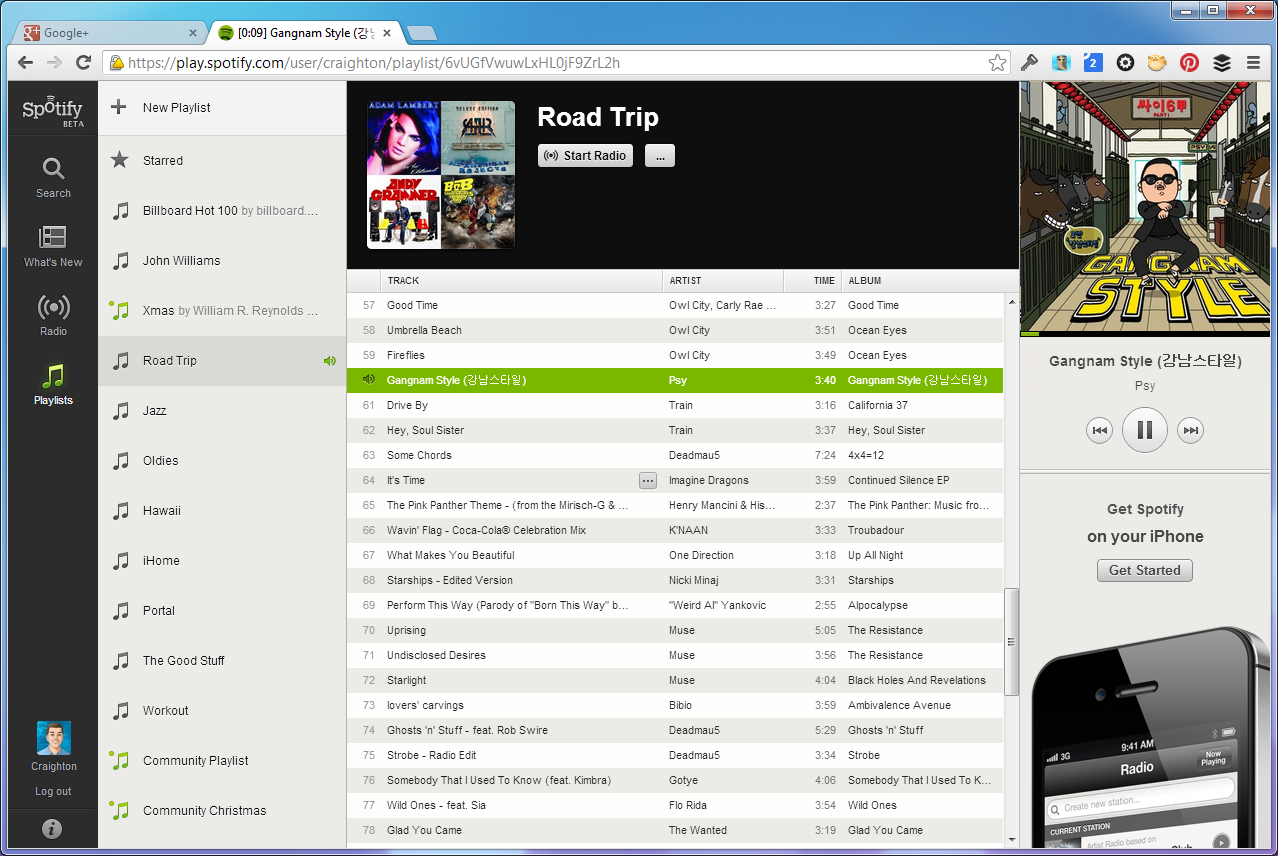Open the Starred list star icon
Screen dimensions: 1278x856
coord(119,159)
